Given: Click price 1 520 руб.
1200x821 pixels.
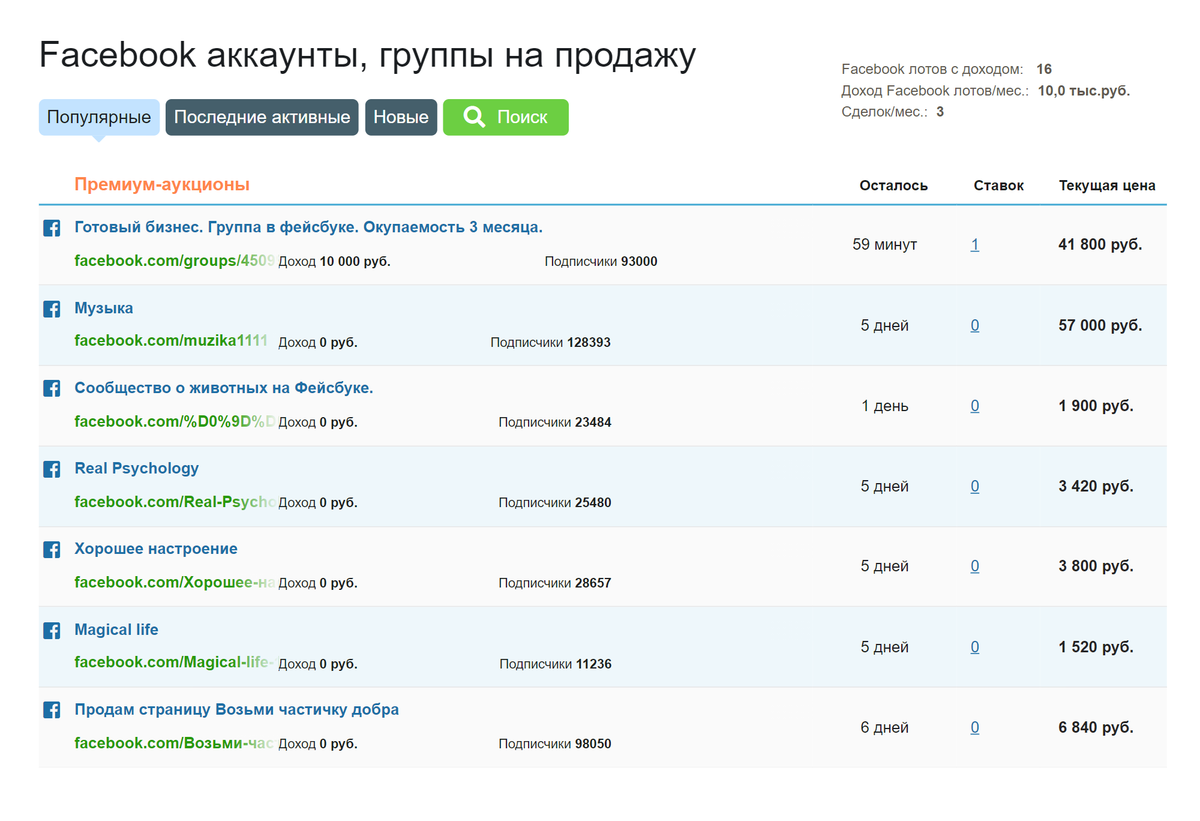Looking at the screenshot, I should [1096, 647].
